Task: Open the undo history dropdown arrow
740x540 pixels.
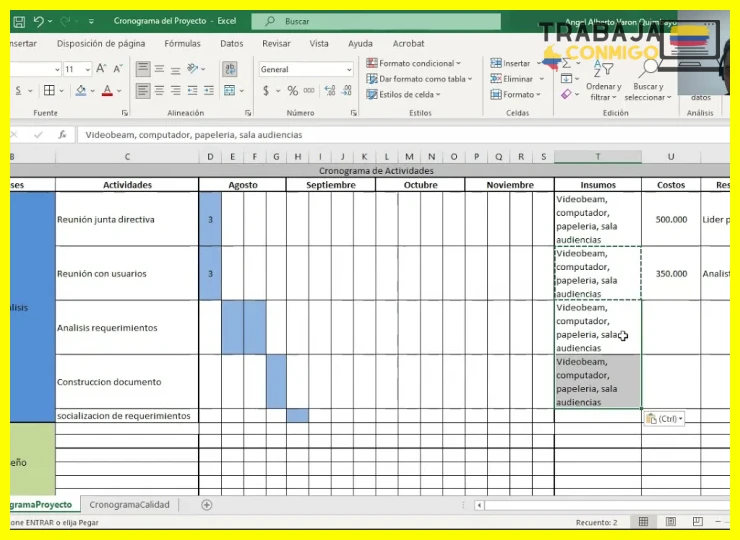Action: coord(50,21)
